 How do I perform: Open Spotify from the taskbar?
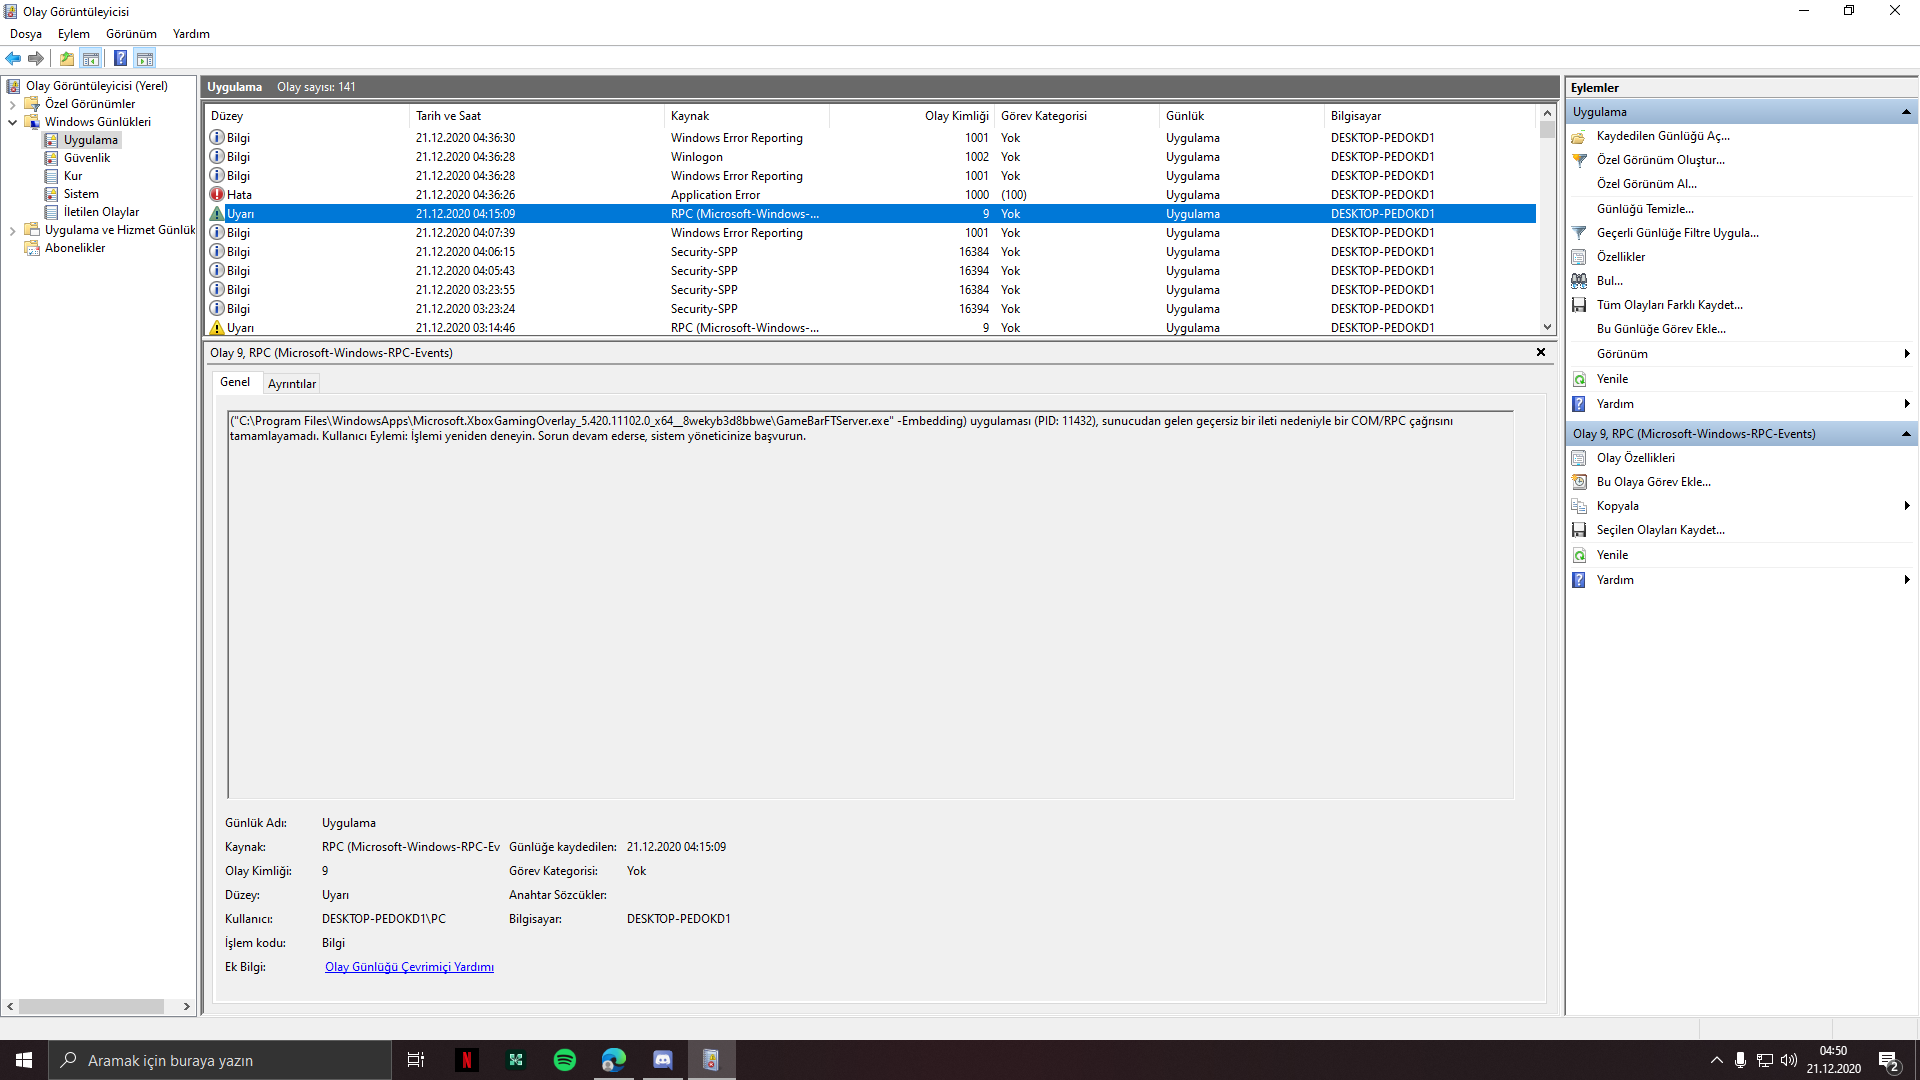tap(565, 1060)
